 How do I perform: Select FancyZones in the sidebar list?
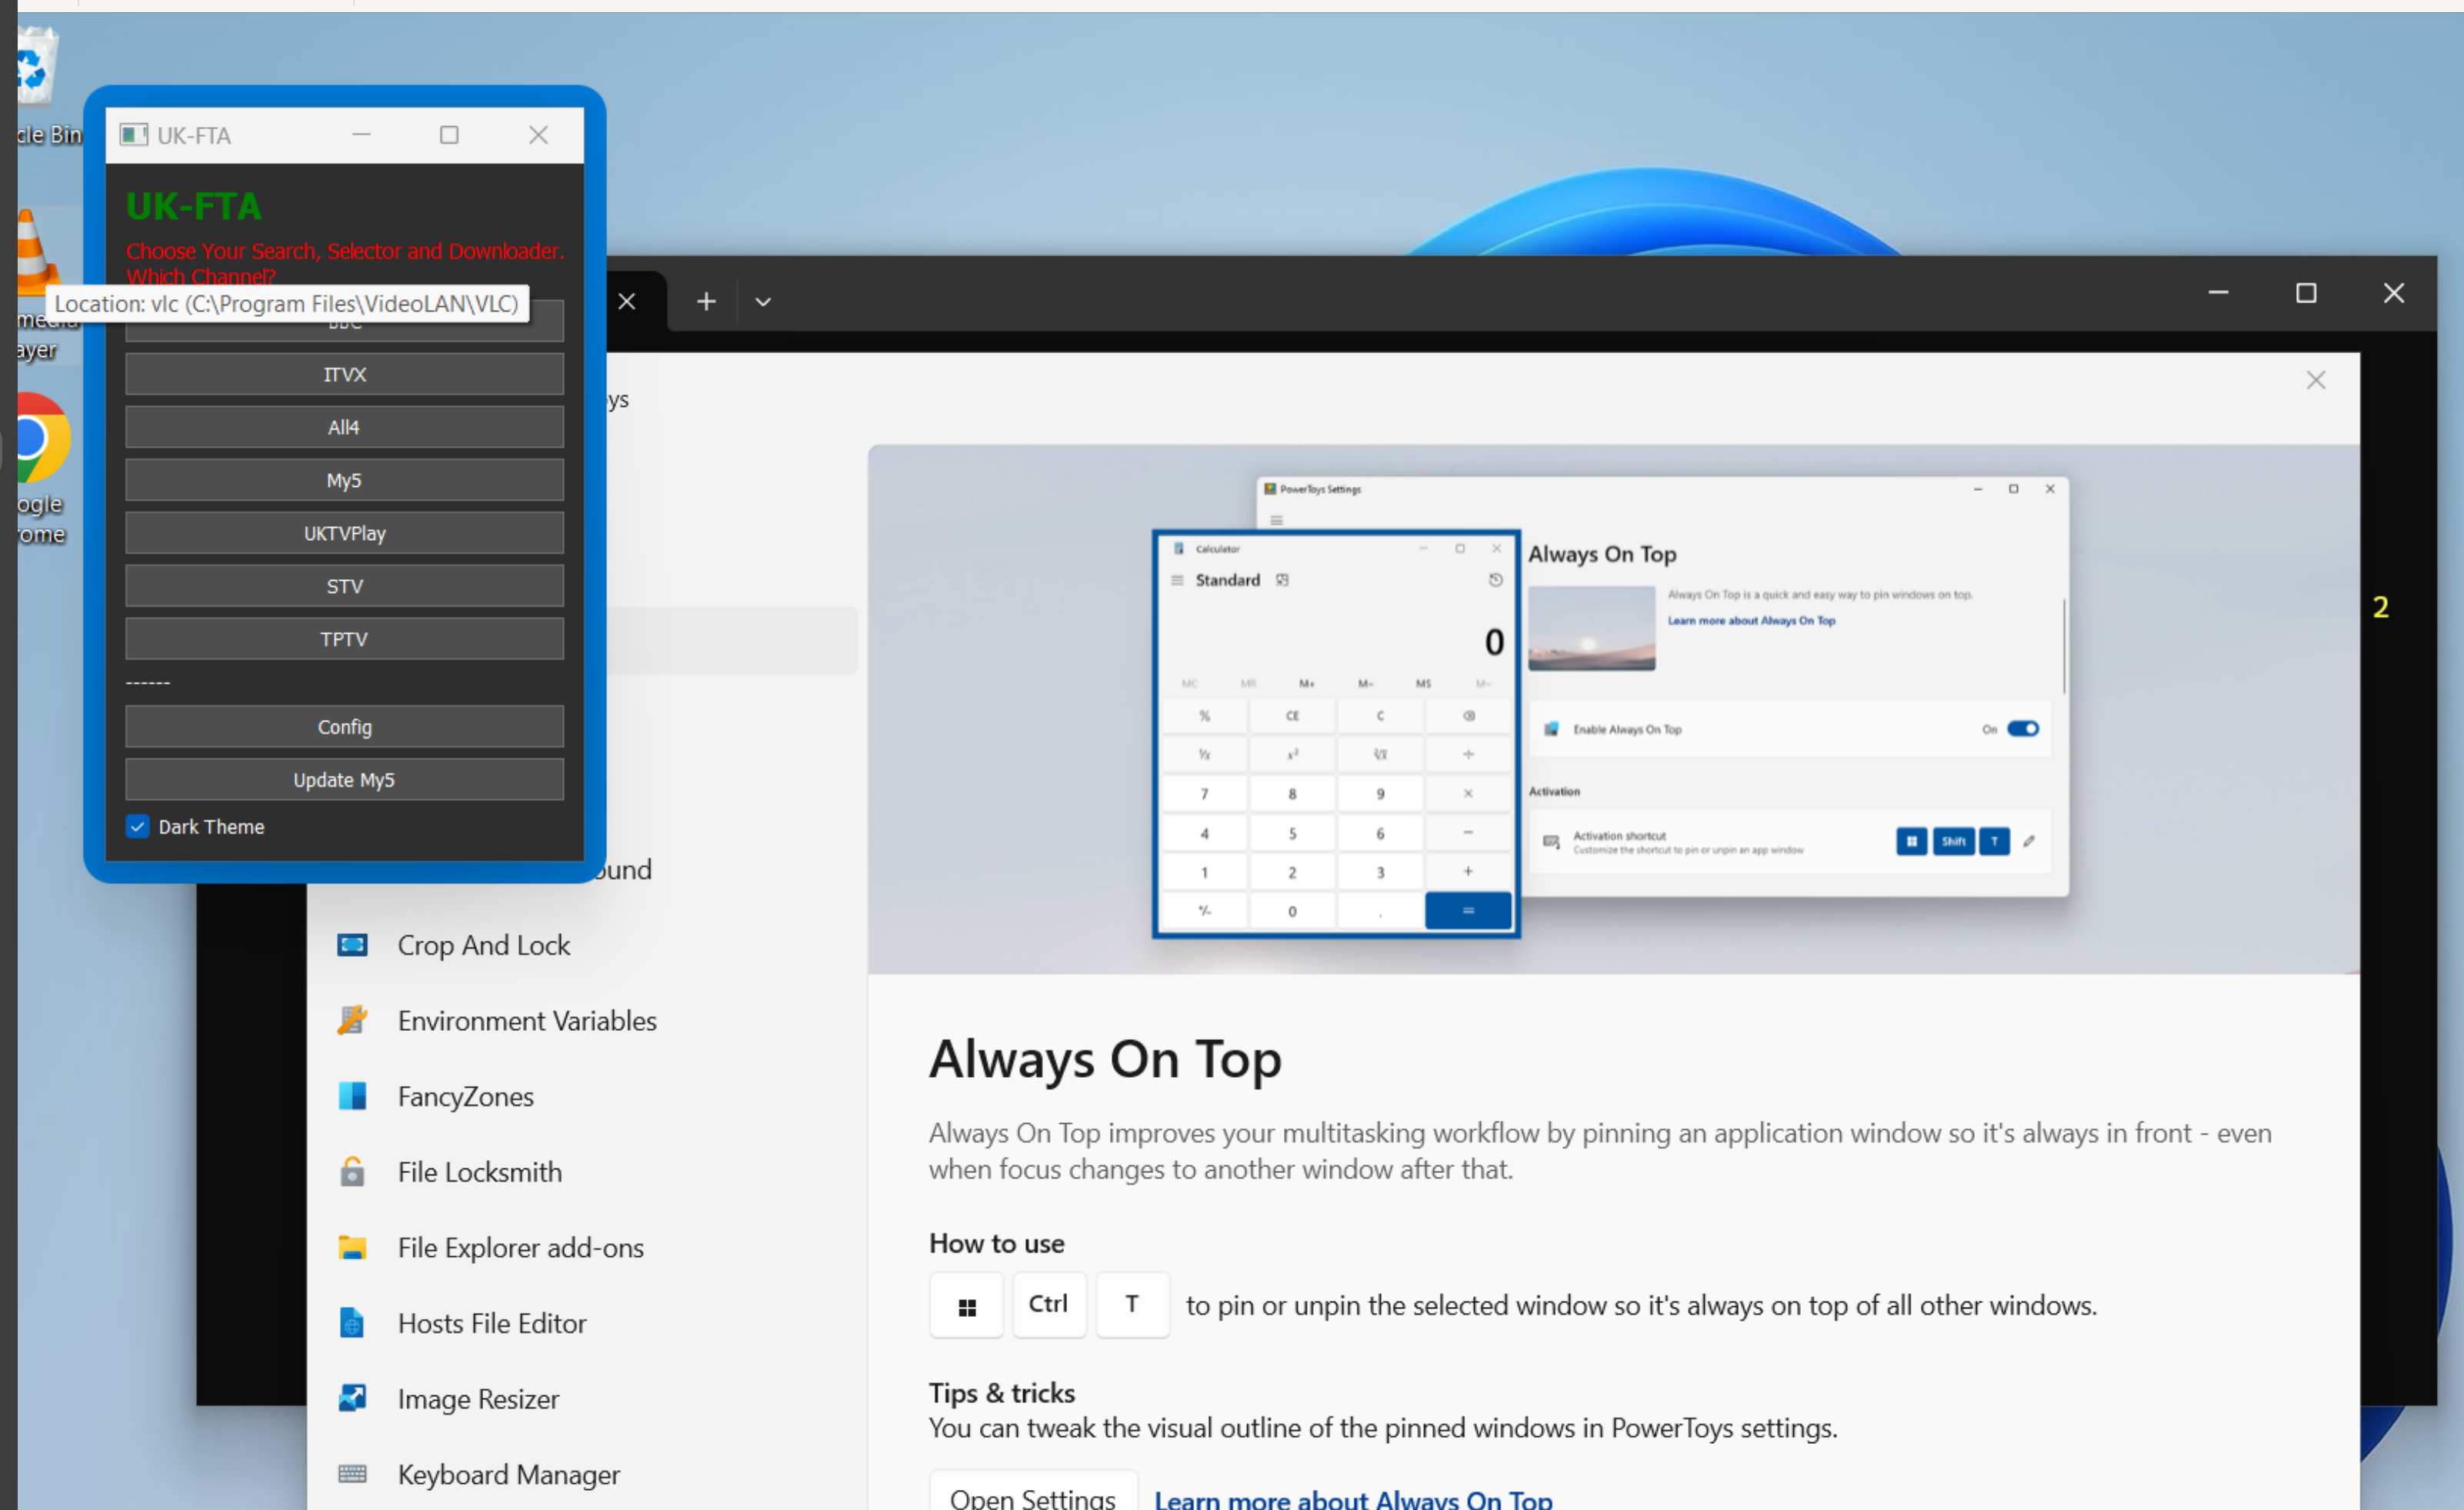[465, 1096]
